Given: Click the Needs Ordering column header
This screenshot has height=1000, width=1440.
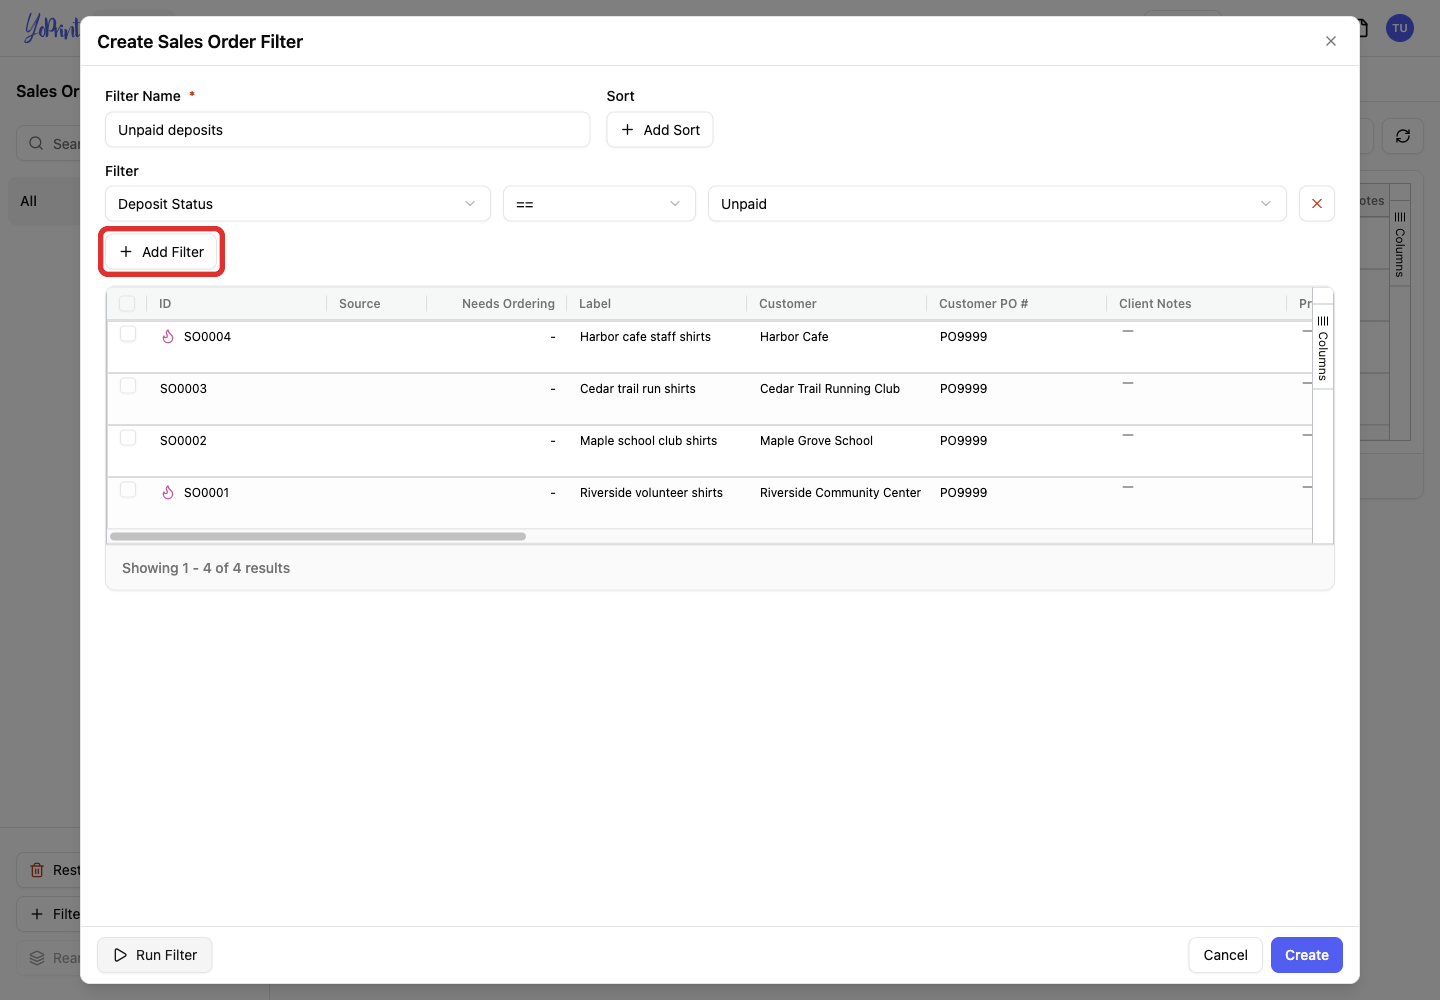Looking at the screenshot, I should tap(508, 304).
